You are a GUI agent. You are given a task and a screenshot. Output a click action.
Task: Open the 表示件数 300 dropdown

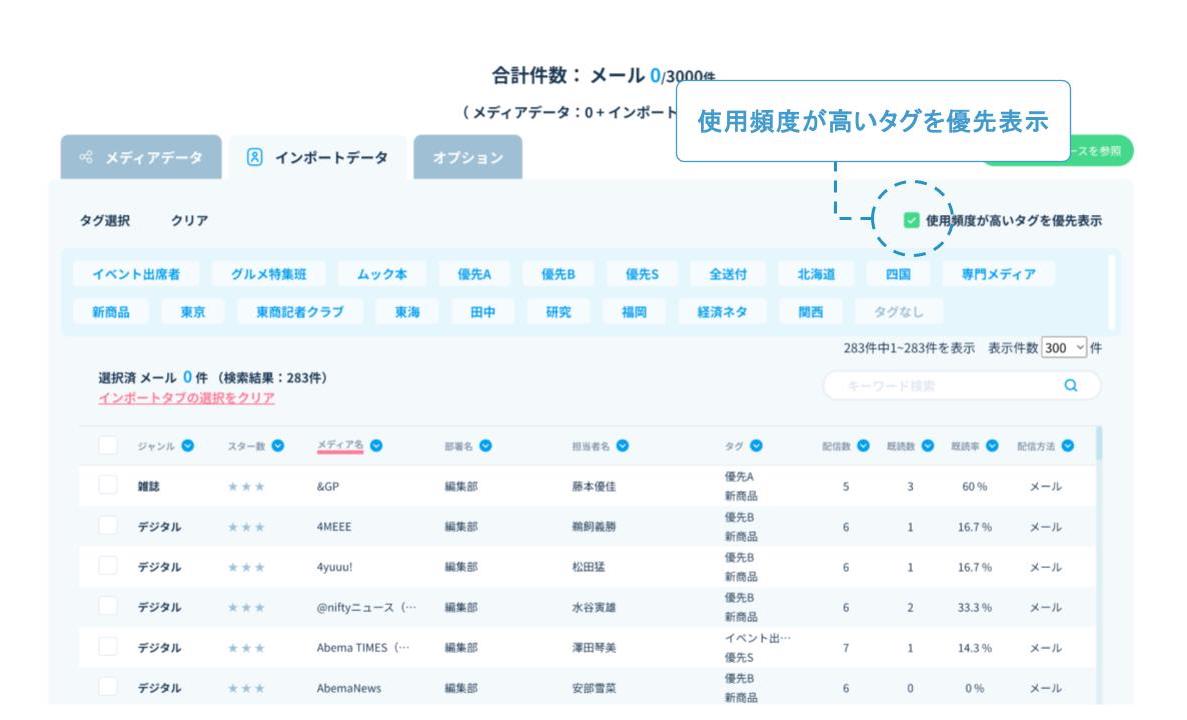point(1062,348)
